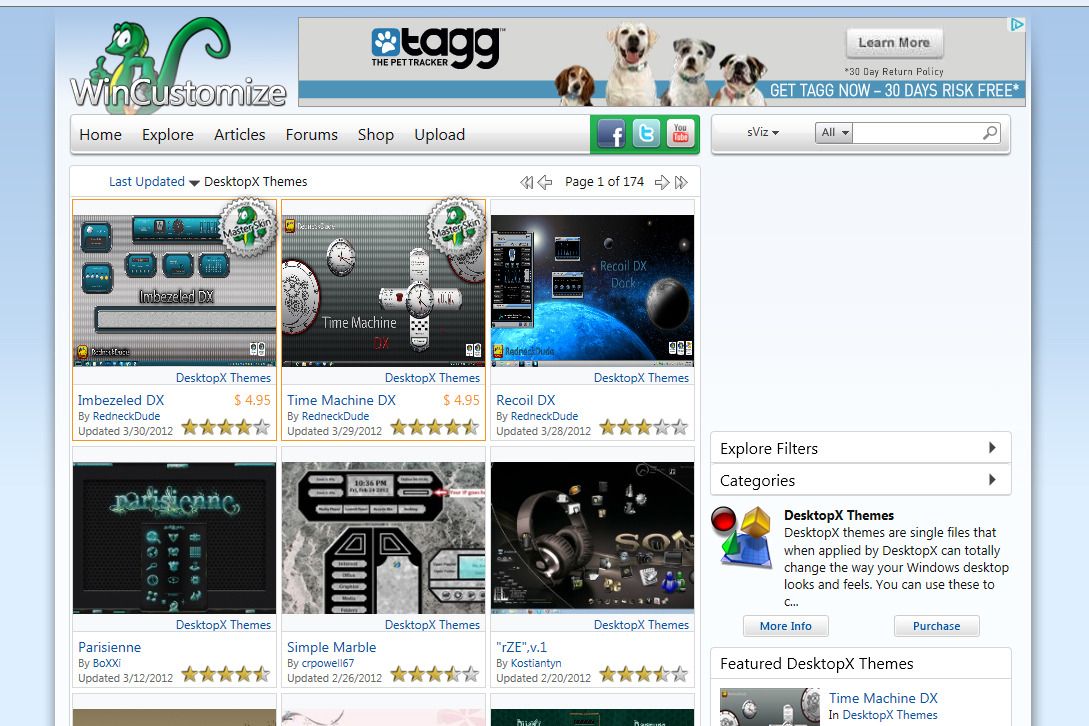Screen dimensions: 1089x726
Task: Open the Articles menu item
Action: coord(240,135)
